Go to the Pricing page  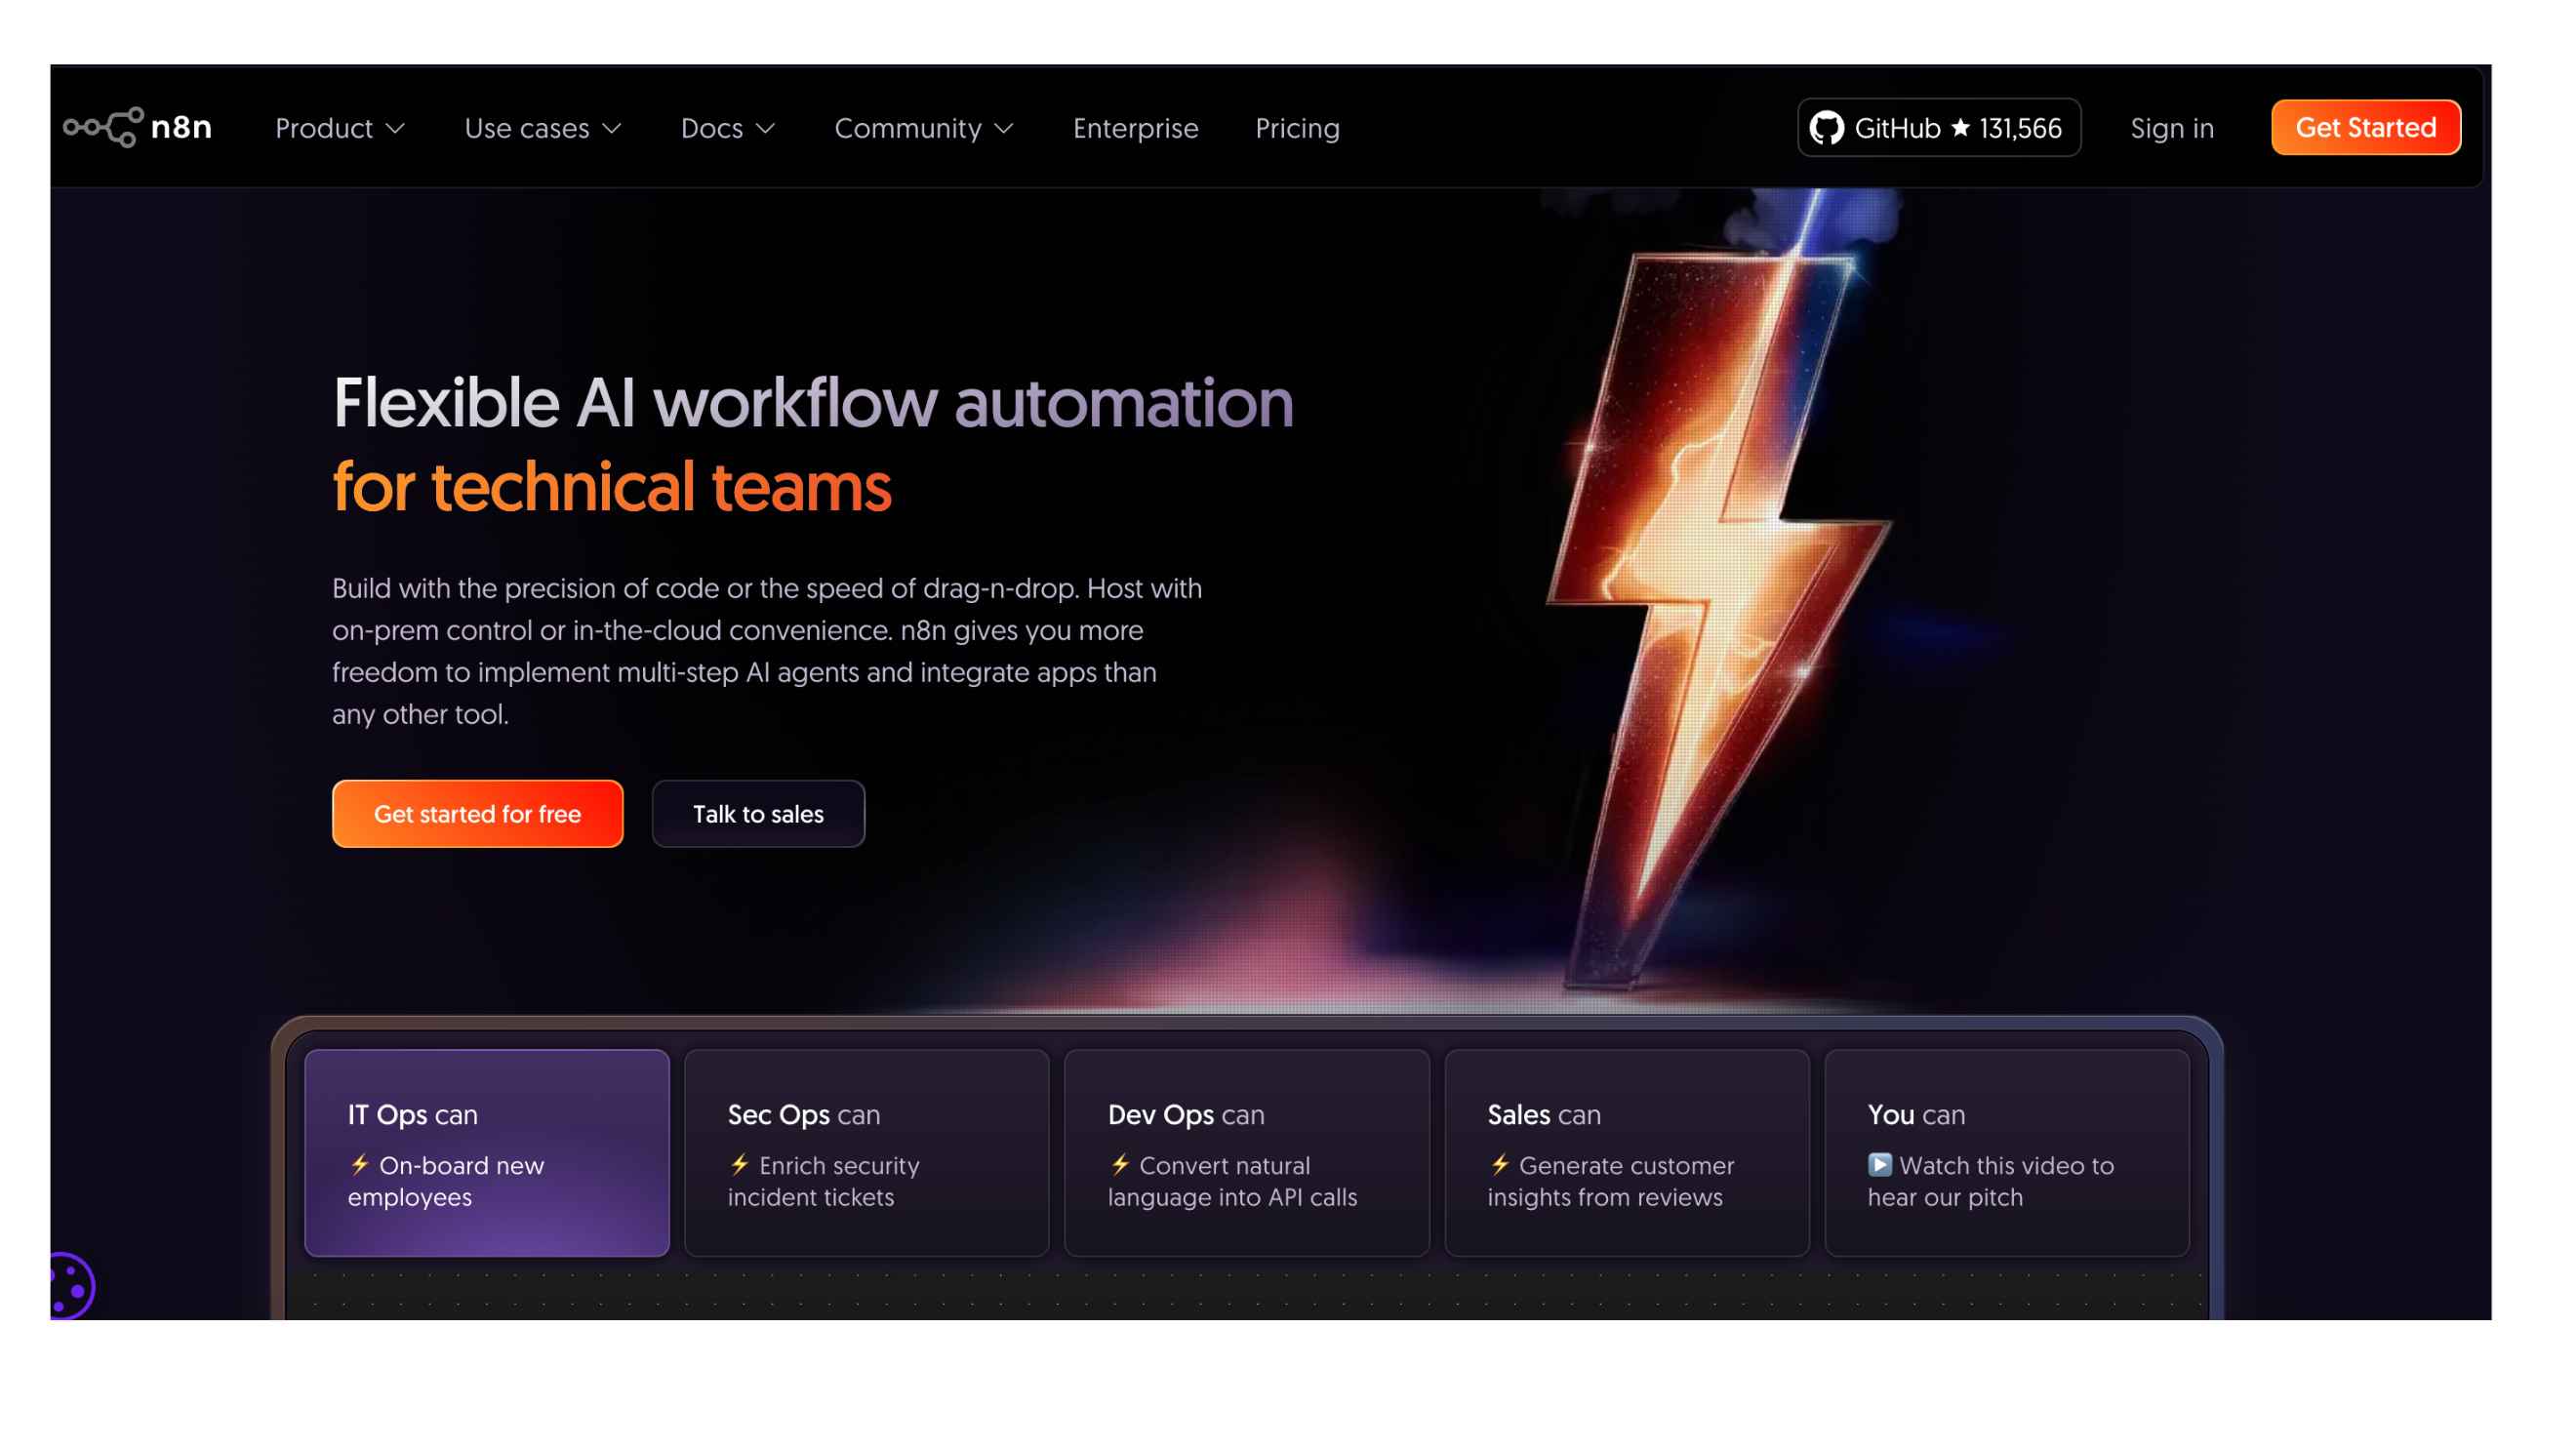(x=1297, y=129)
